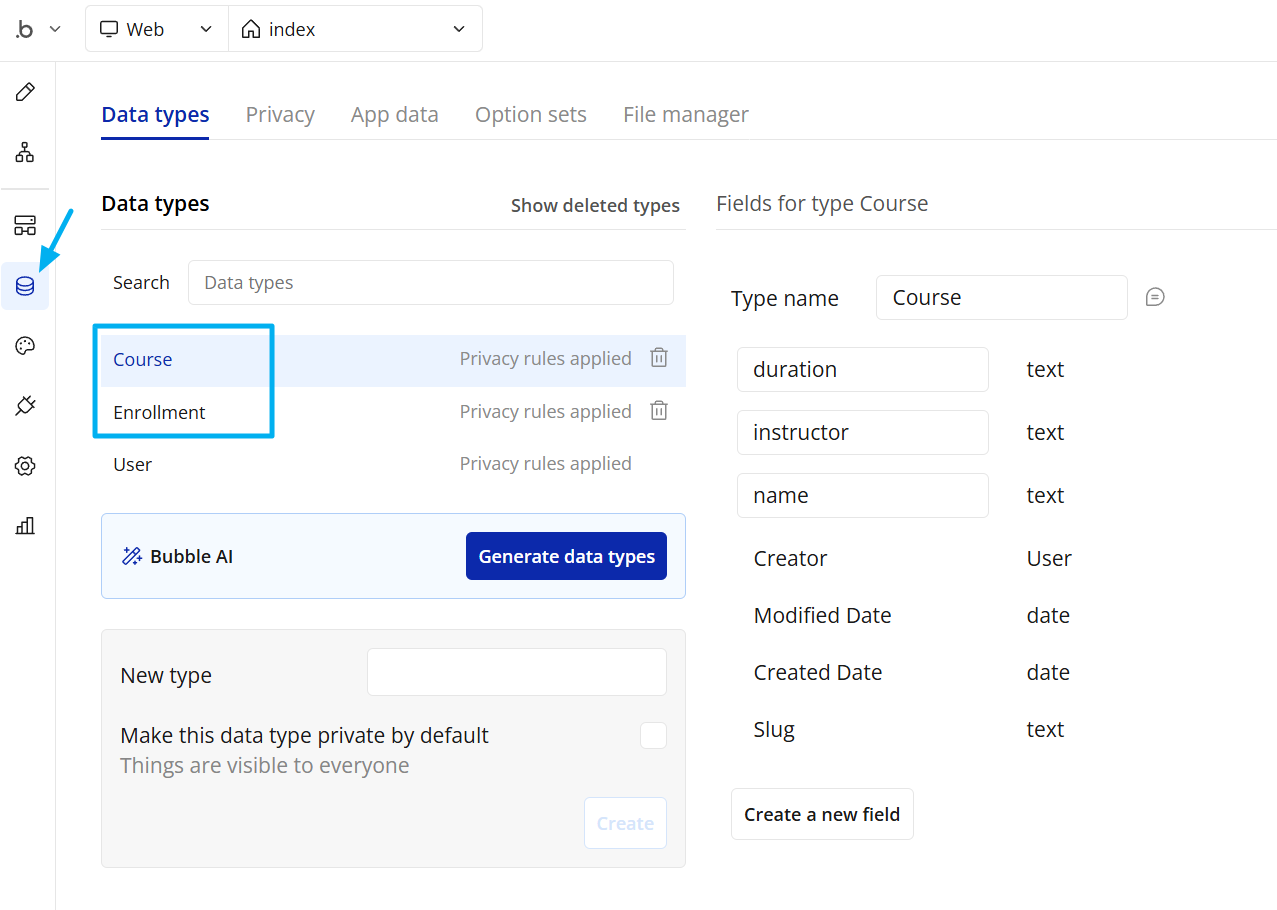1277x910 pixels.
Task: Open the index page selector
Action: pos(355,28)
